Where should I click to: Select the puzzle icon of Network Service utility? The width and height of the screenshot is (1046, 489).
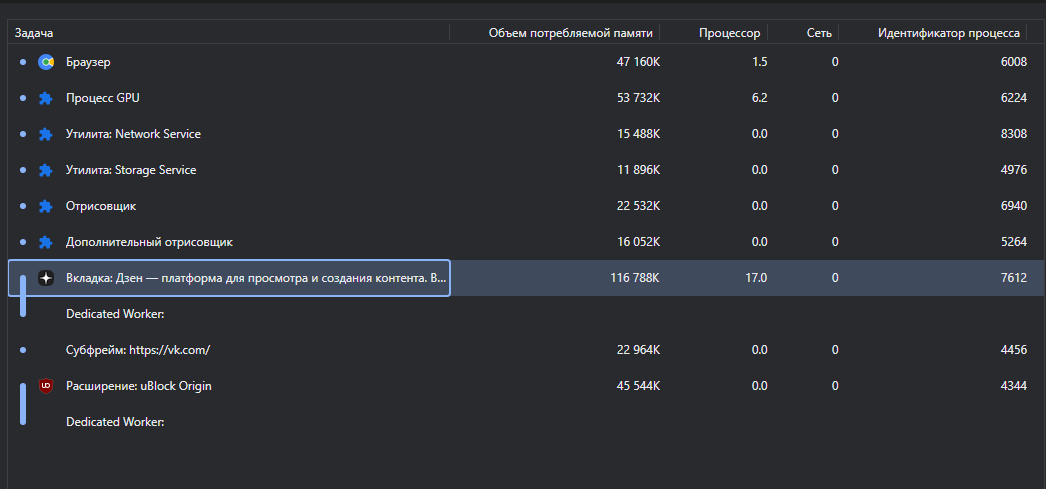point(45,134)
